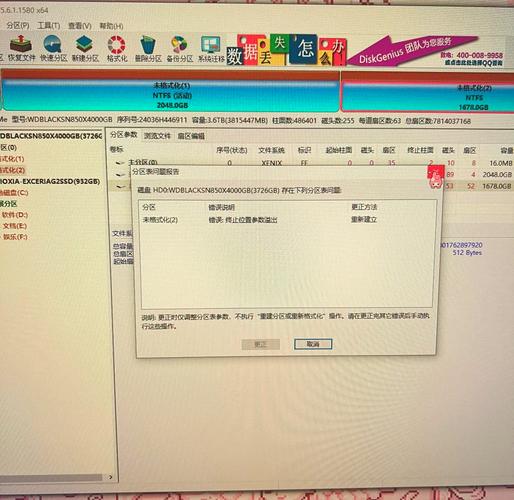This screenshot has height=500, width=514.
Task: Open the 查看(V) menu
Action: (80, 26)
